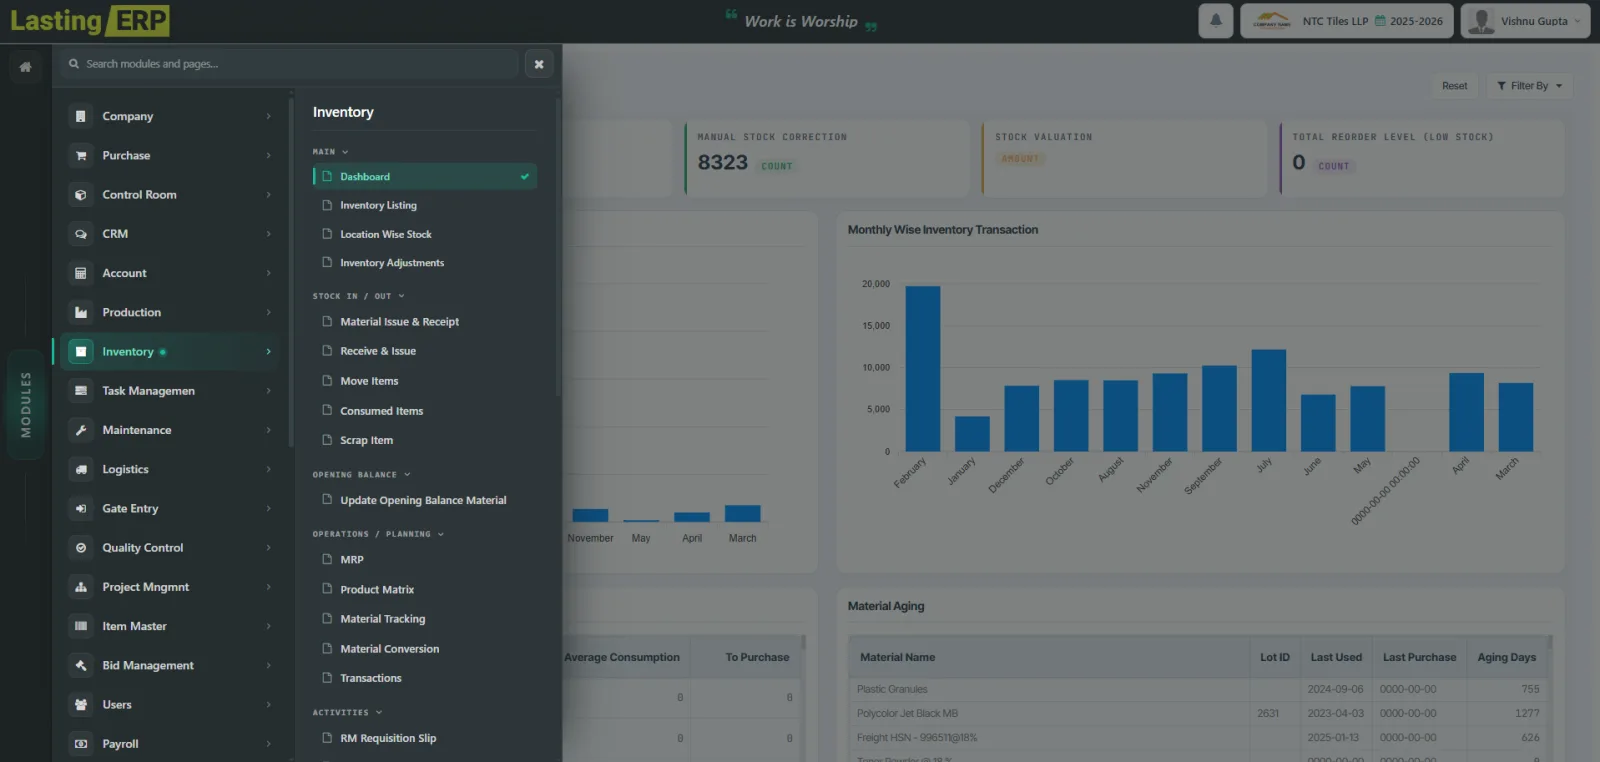This screenshot has width=1600, height=762.
Task: Click the Maintenance wrench icon
Action: (x=81, y=430)
